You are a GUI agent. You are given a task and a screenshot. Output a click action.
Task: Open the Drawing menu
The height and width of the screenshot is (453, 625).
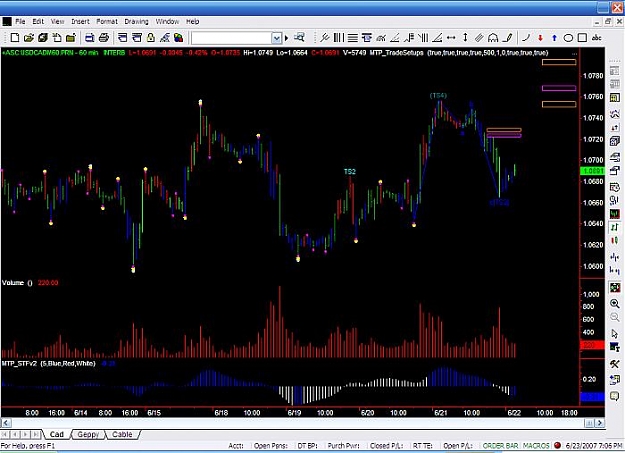(136, 22)
